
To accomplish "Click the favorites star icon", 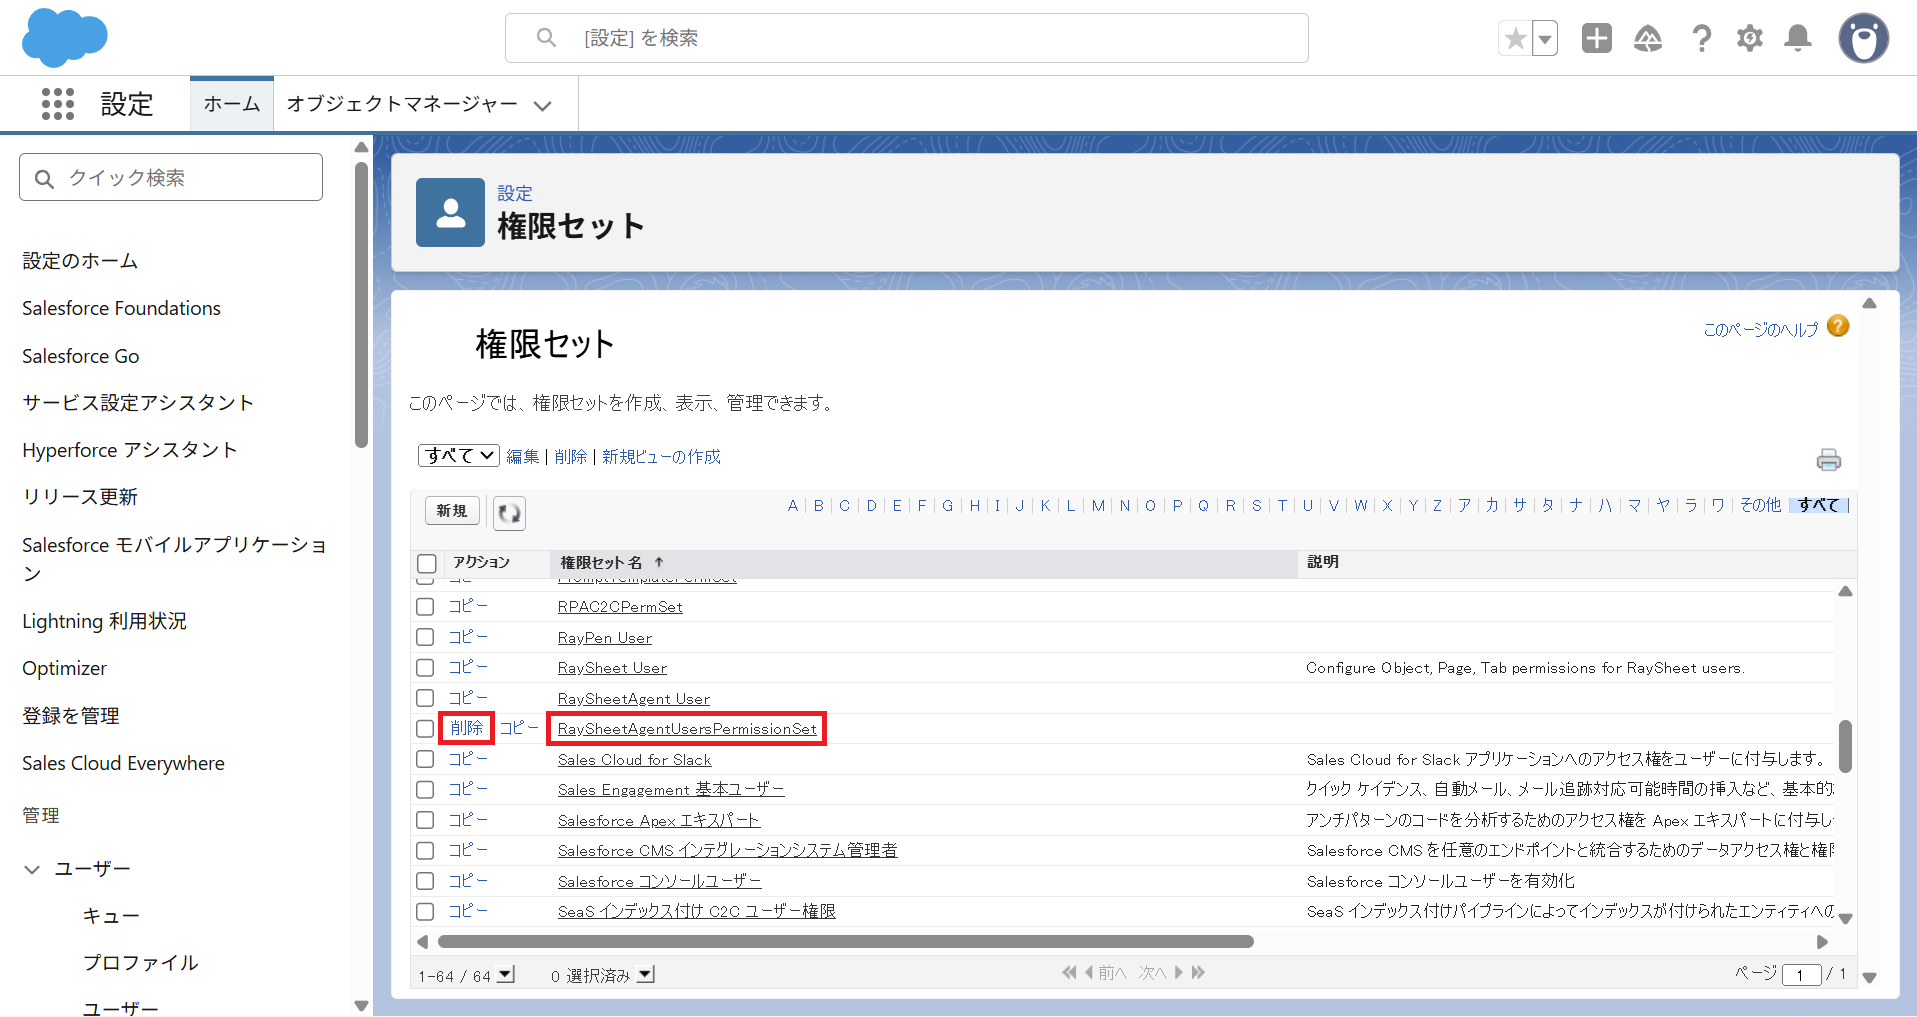I will [1515, 39].
